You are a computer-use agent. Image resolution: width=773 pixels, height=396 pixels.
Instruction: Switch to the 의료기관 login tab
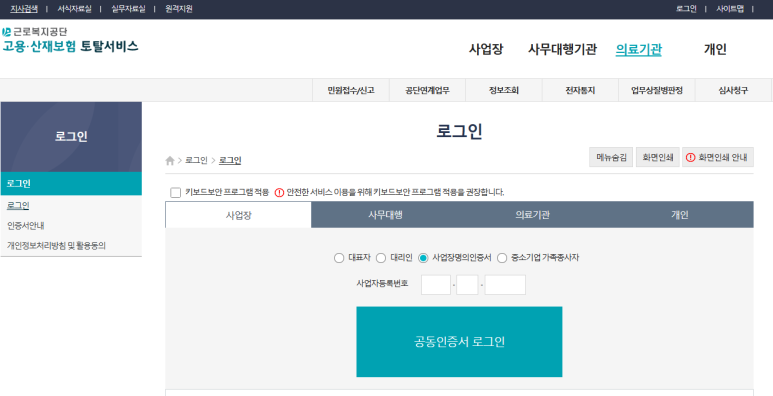click(532, 215)
